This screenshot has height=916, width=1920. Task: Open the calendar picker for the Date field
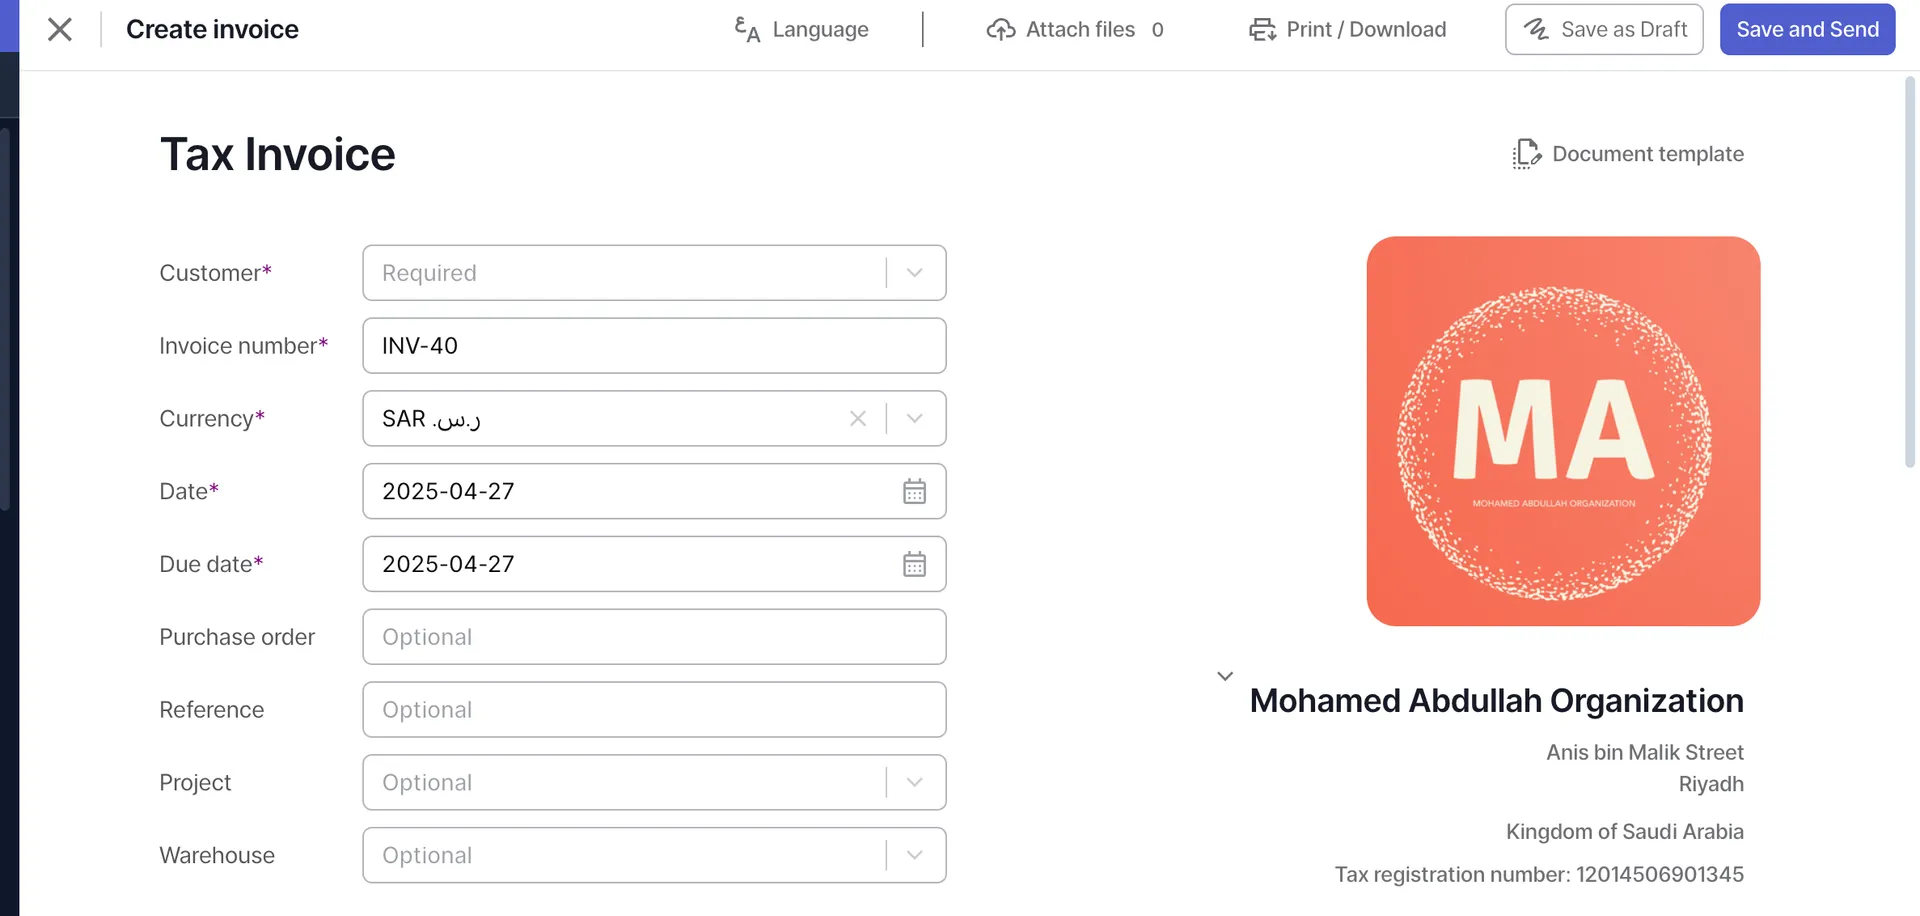coord(913,491)
